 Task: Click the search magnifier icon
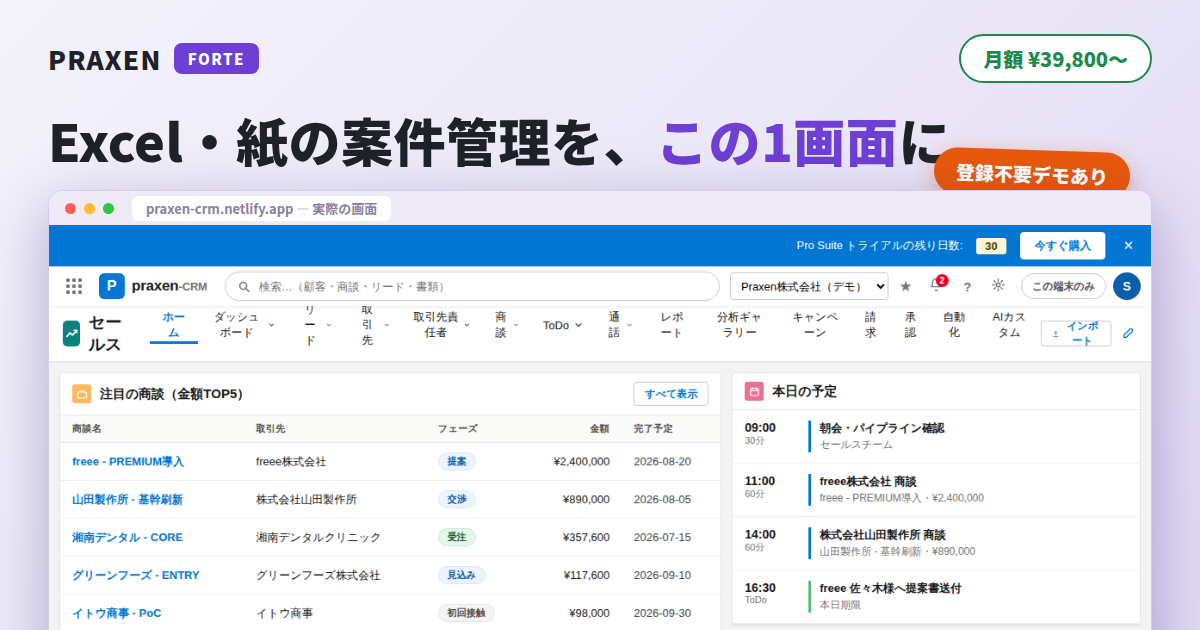(244, 286)
